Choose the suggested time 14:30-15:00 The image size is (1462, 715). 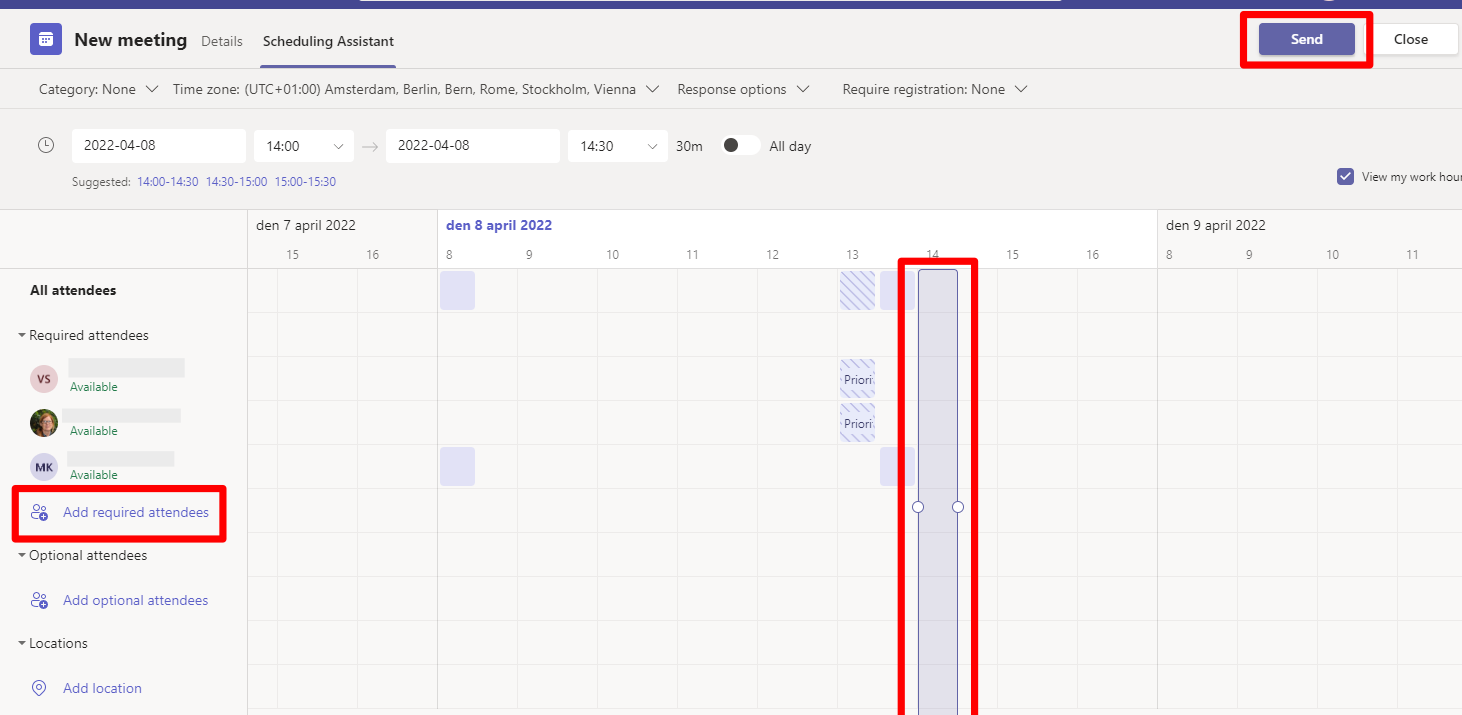(x=236, y=182)
